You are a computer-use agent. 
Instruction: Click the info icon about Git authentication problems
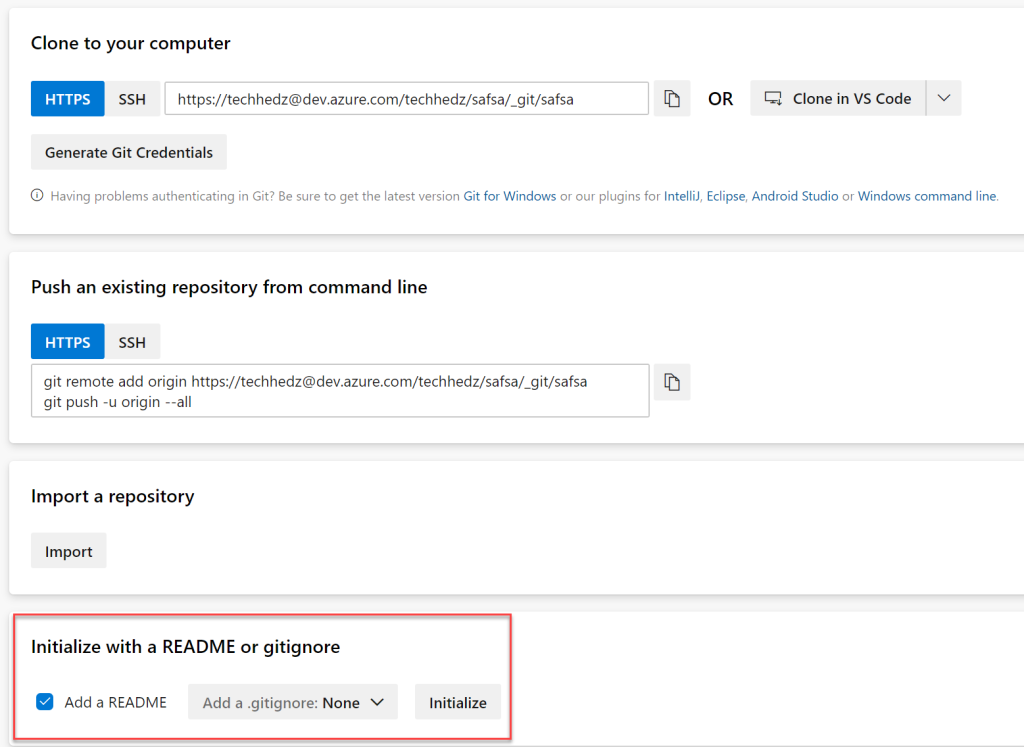click(37, 196)
